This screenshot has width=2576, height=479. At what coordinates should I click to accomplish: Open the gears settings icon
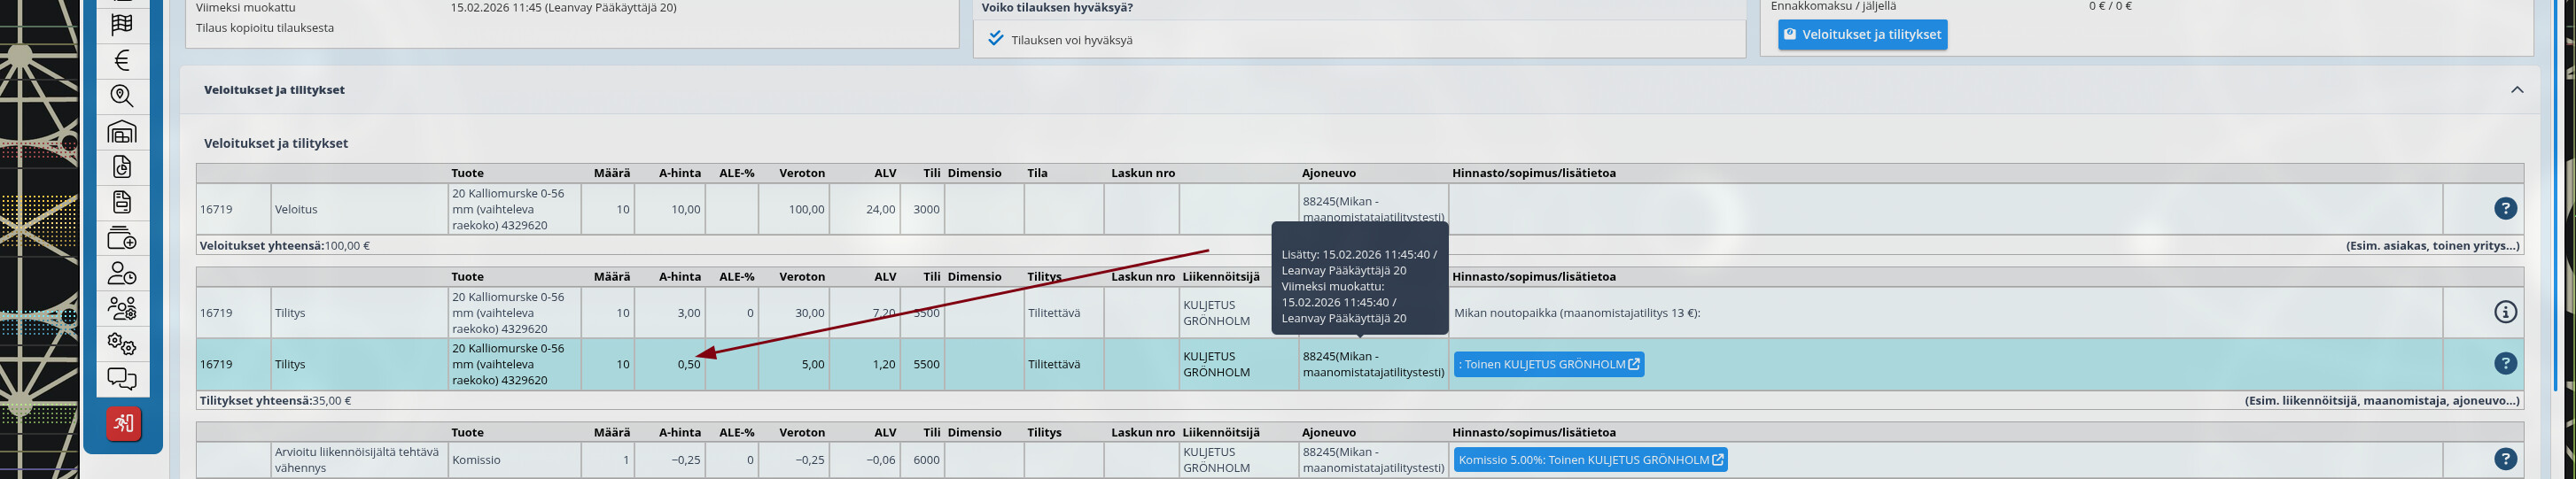point(122,344)
